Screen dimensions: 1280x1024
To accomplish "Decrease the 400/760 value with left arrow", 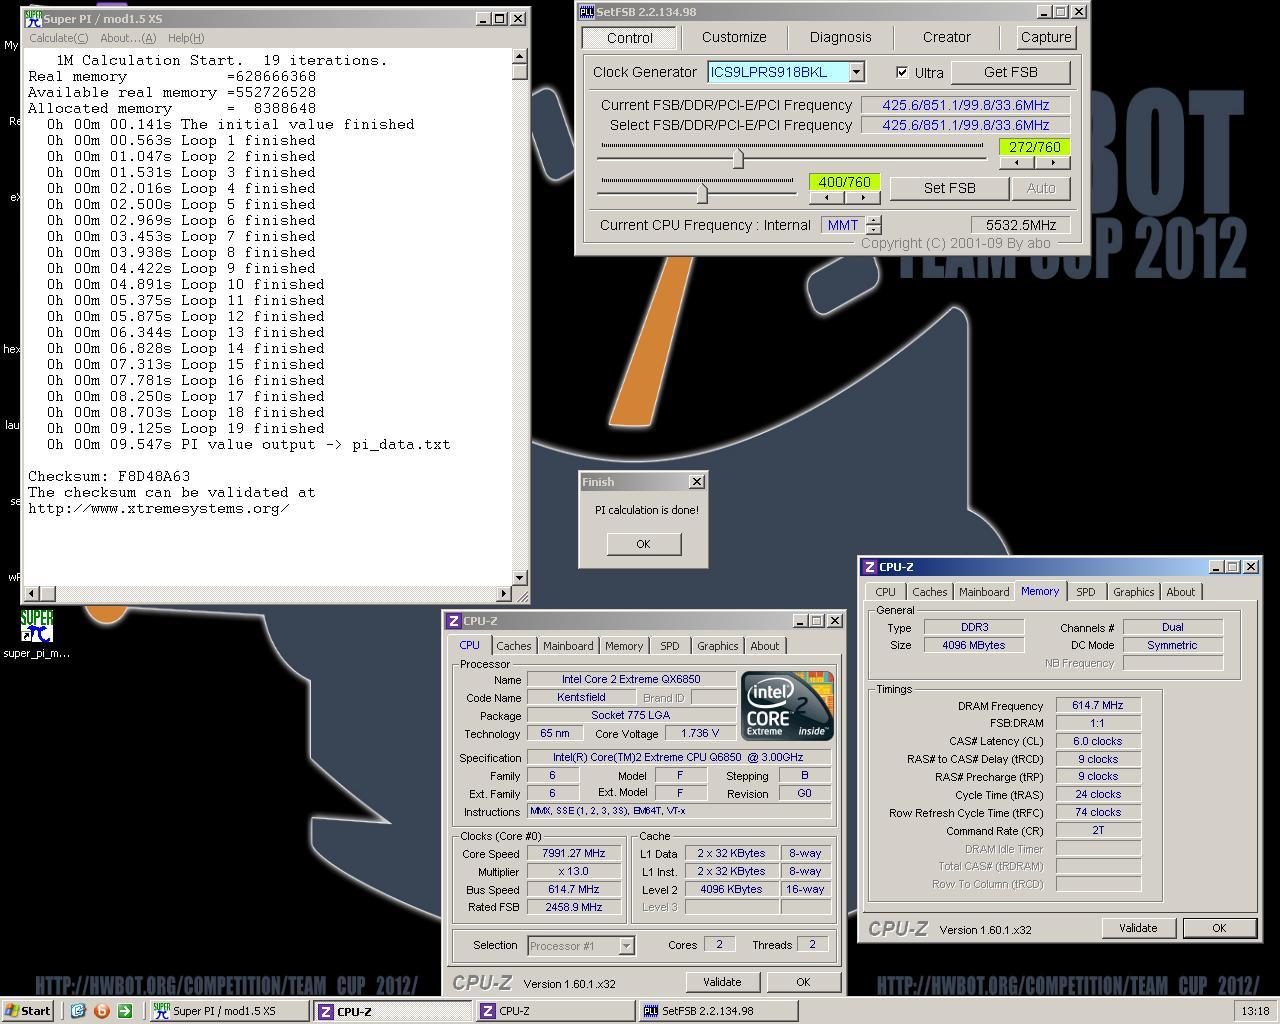I will pos(827,197).
